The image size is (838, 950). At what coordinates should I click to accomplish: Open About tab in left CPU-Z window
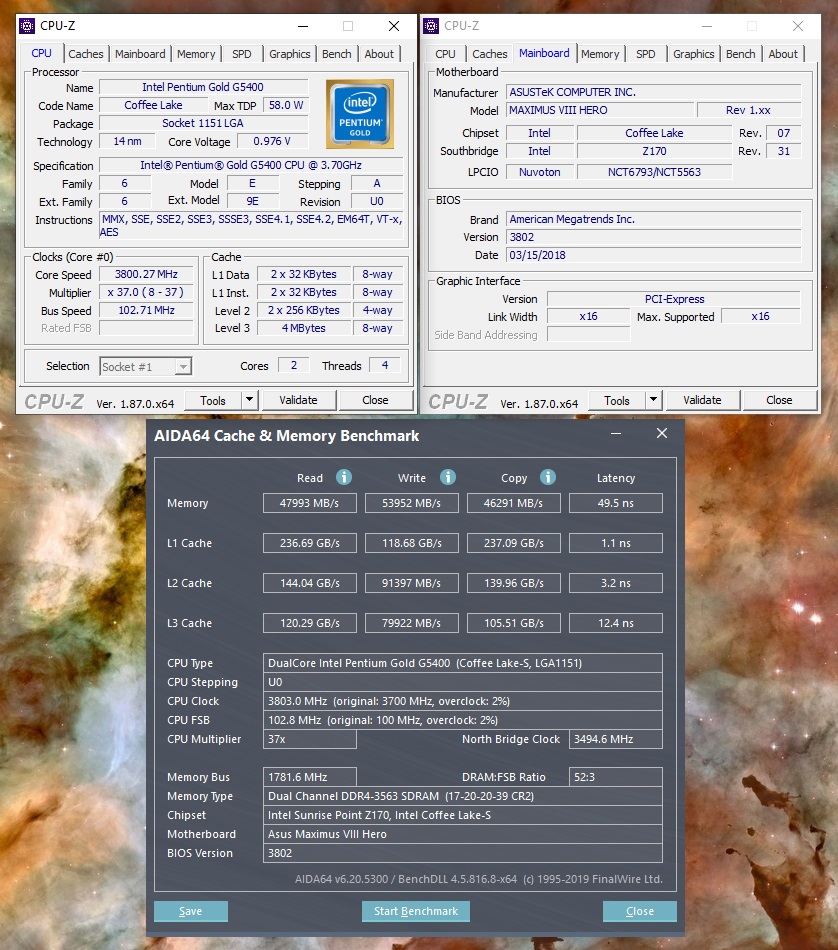379,54
